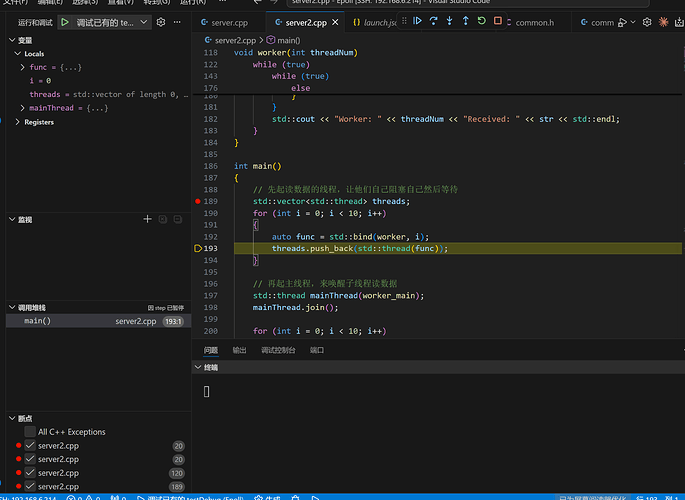Open the editor title gear settings icon

pyautogui.click(x=647, y=22)
